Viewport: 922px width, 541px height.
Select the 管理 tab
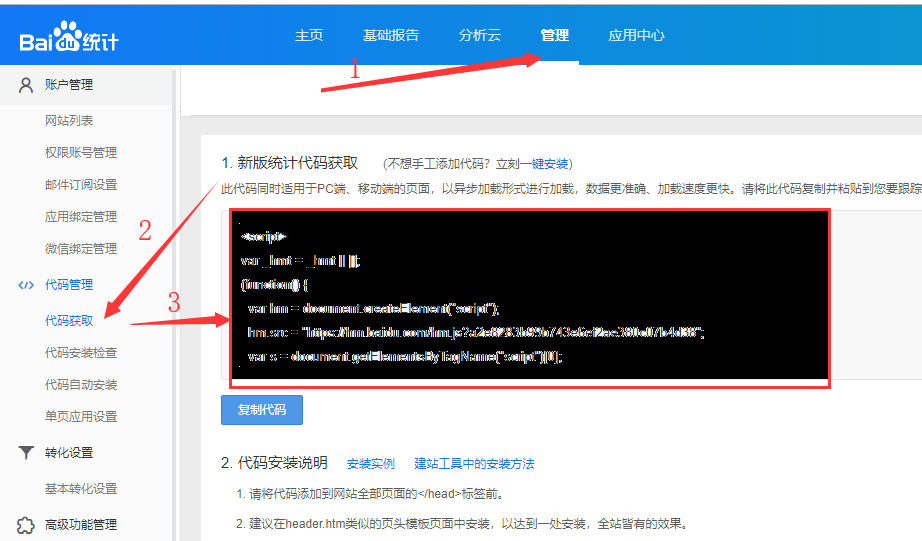554,35
